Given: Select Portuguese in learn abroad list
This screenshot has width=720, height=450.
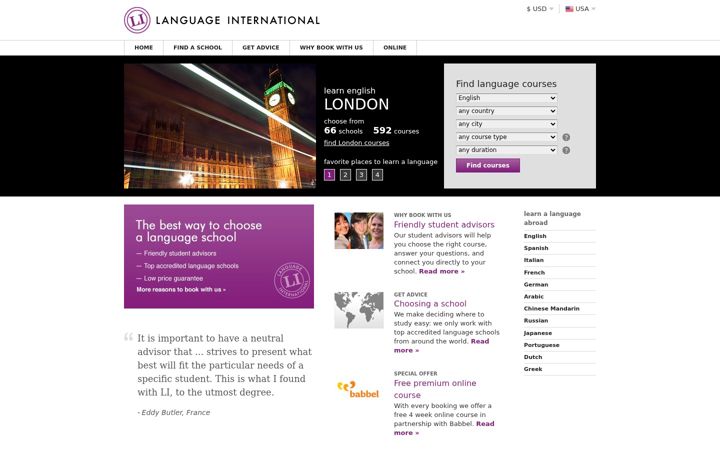Looking at the screenshot, I should [x=541, y=345].
